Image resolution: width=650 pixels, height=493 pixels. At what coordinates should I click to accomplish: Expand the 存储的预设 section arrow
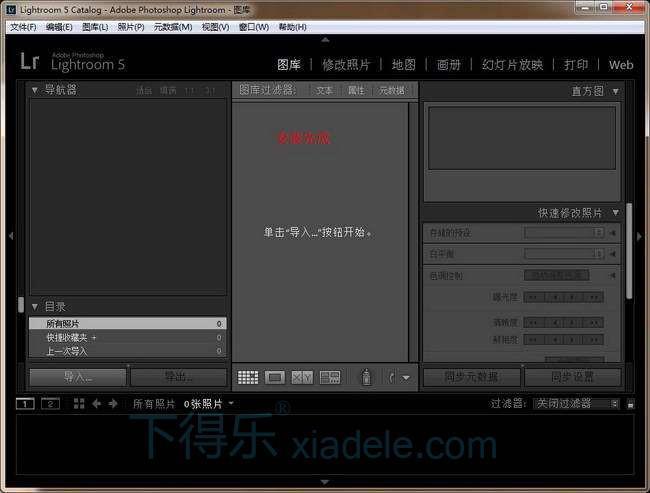(612, 233)
